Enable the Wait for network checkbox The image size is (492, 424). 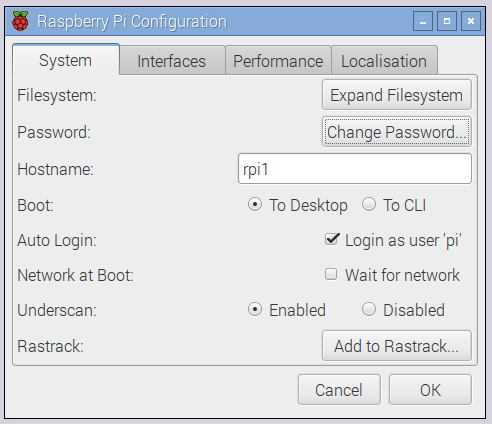[331, 274]
